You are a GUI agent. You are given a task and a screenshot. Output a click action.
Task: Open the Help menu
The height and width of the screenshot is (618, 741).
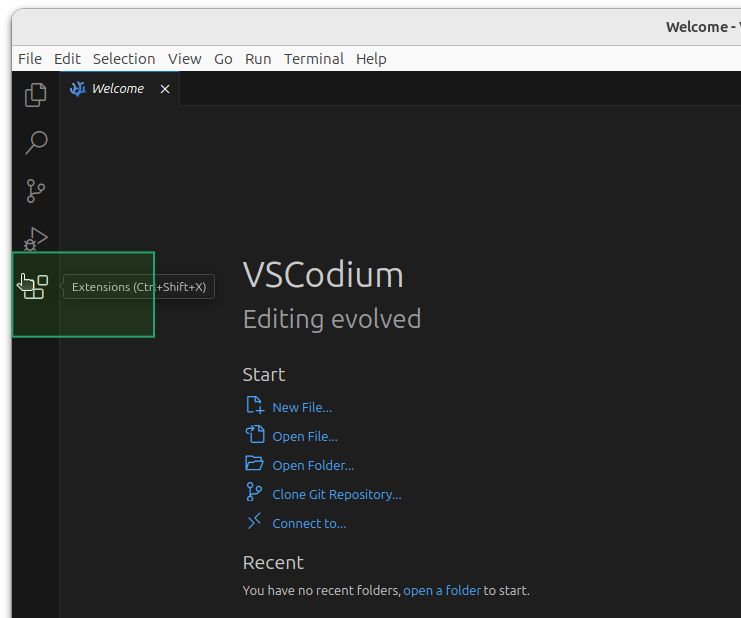point(371,59)
